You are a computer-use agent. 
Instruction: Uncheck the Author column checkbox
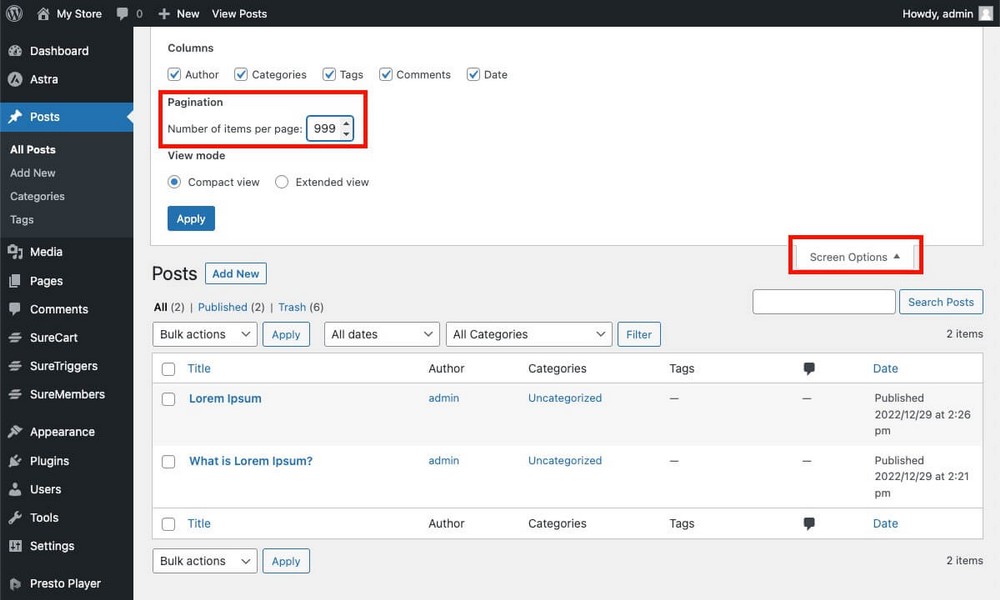[x=174, y=74]
